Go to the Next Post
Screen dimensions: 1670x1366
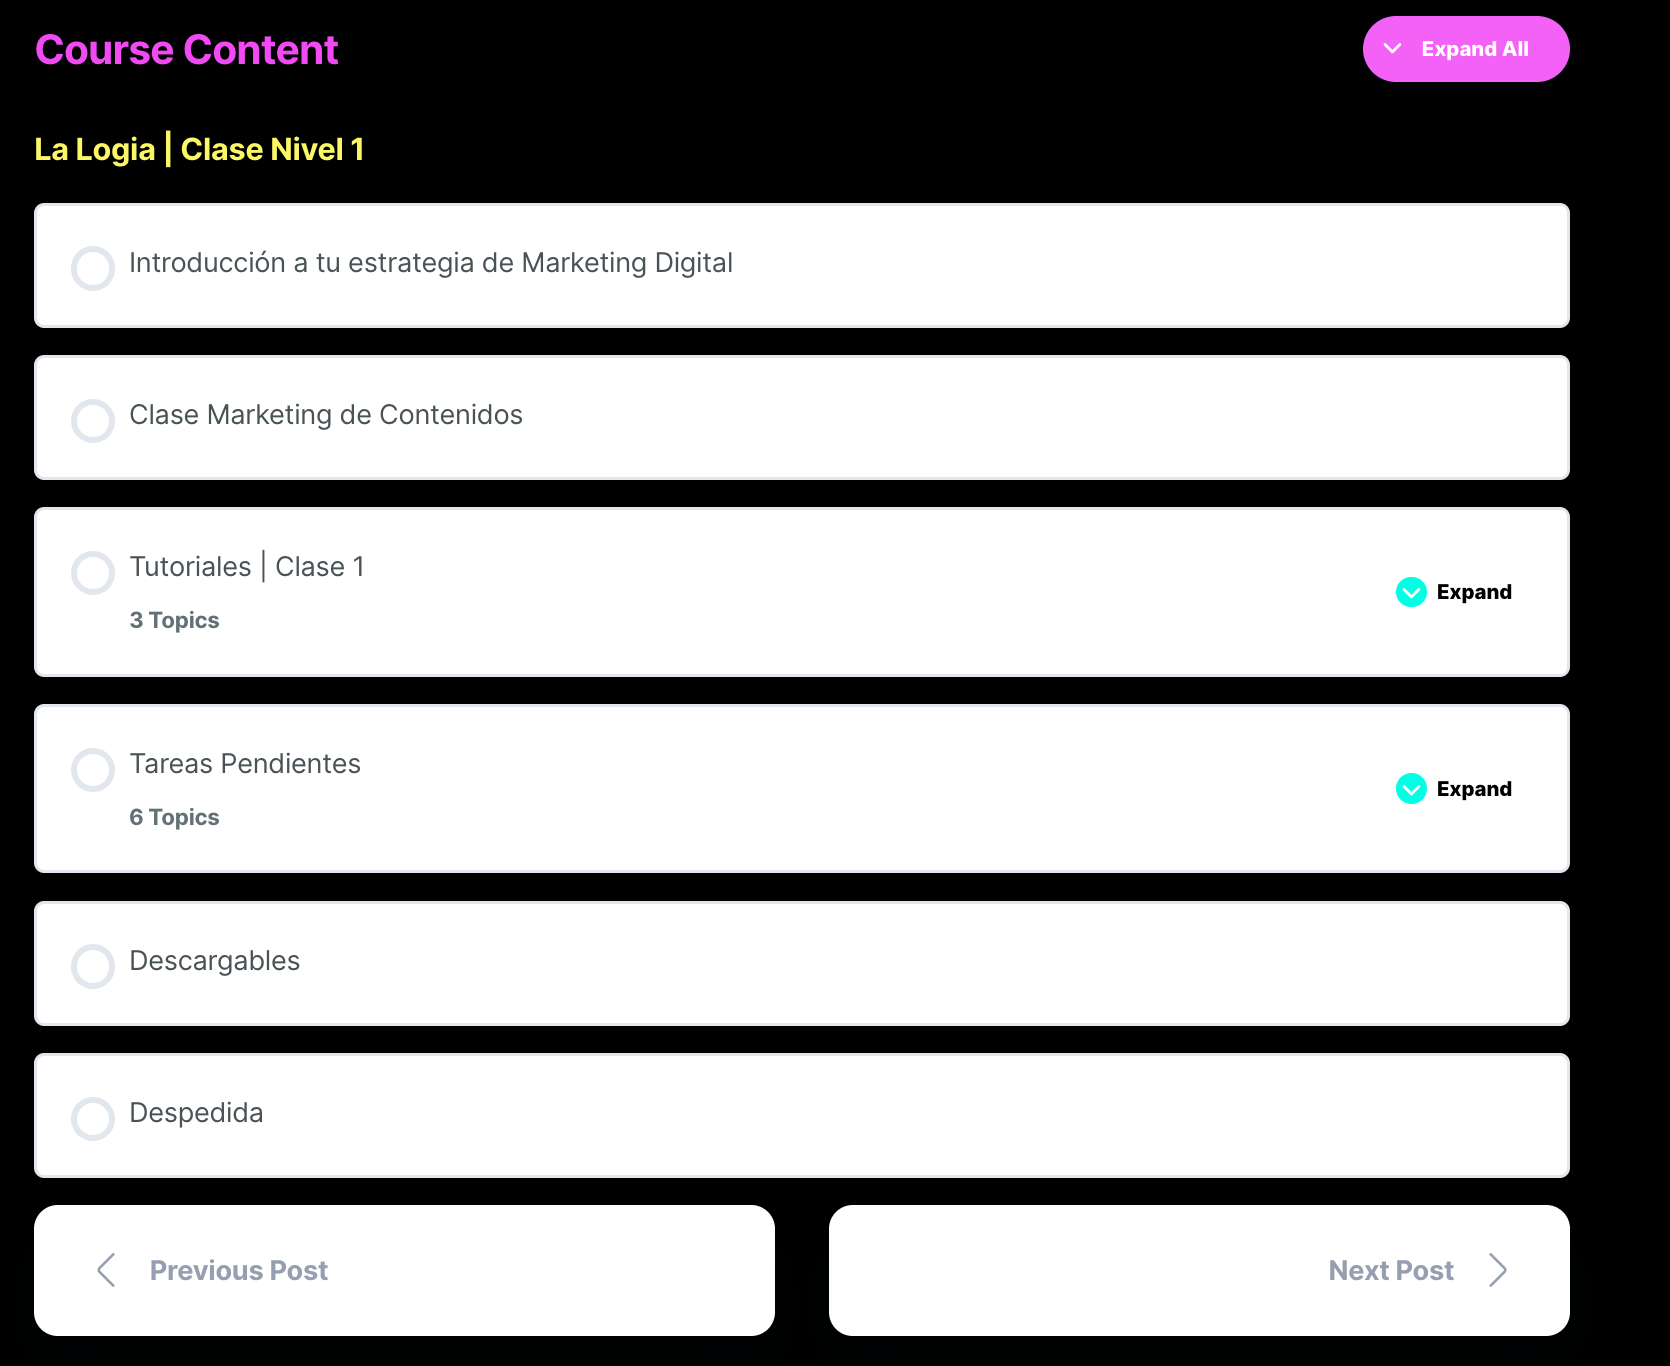point(1390,1270)
